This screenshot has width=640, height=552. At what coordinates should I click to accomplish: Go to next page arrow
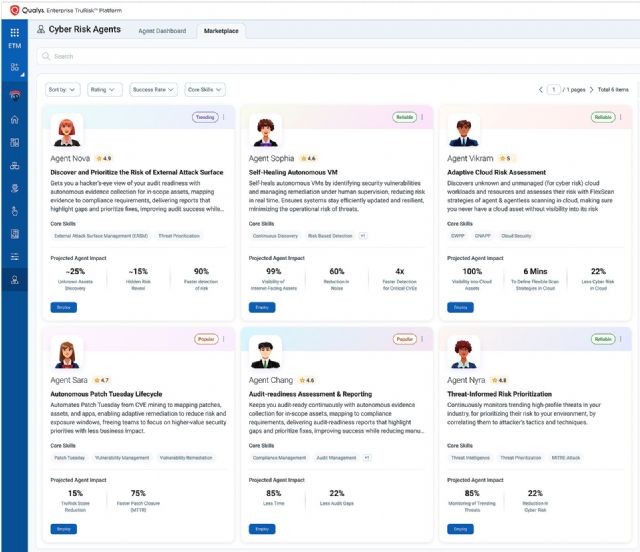coord(591,89)
